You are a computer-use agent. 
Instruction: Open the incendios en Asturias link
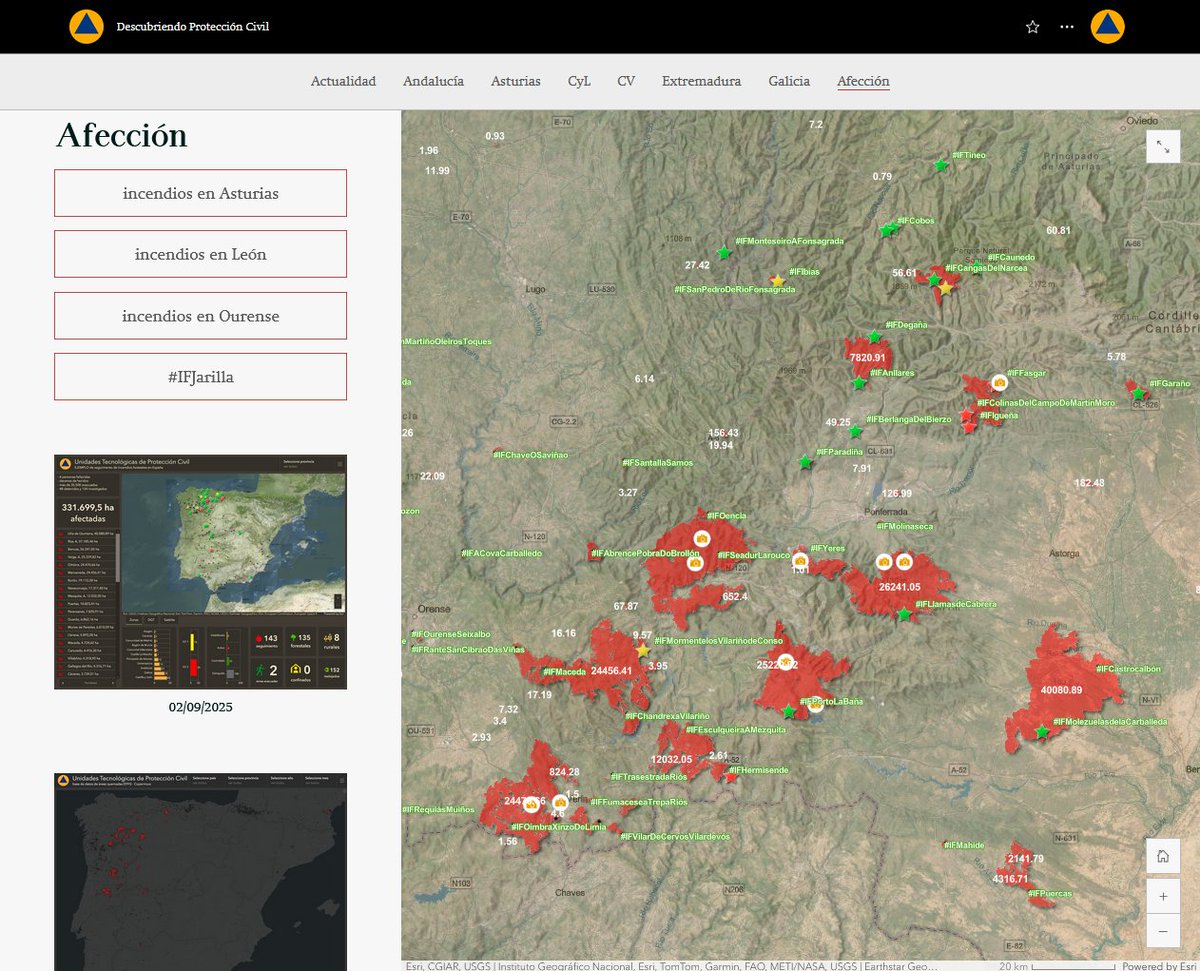point(200,192)
